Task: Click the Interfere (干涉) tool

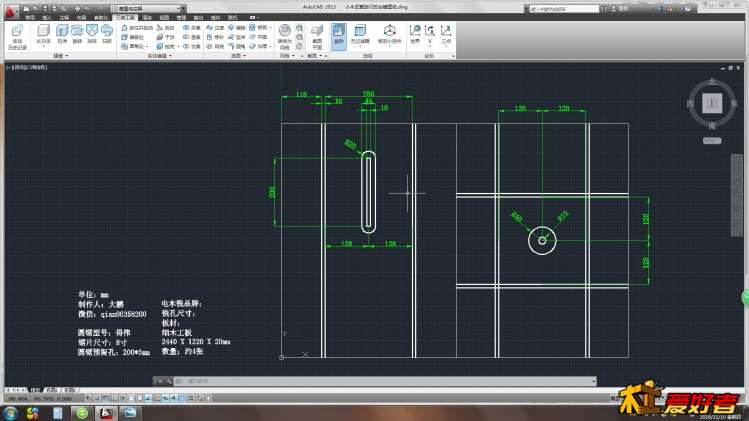Action: coord(166,37)
